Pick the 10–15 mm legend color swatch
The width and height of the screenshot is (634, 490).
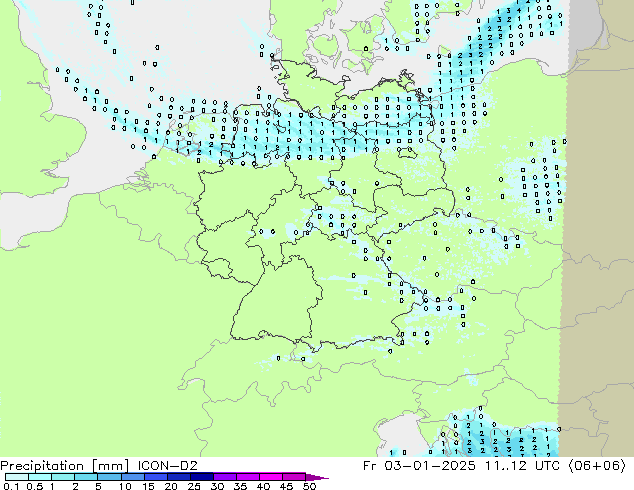click(132, 477)
